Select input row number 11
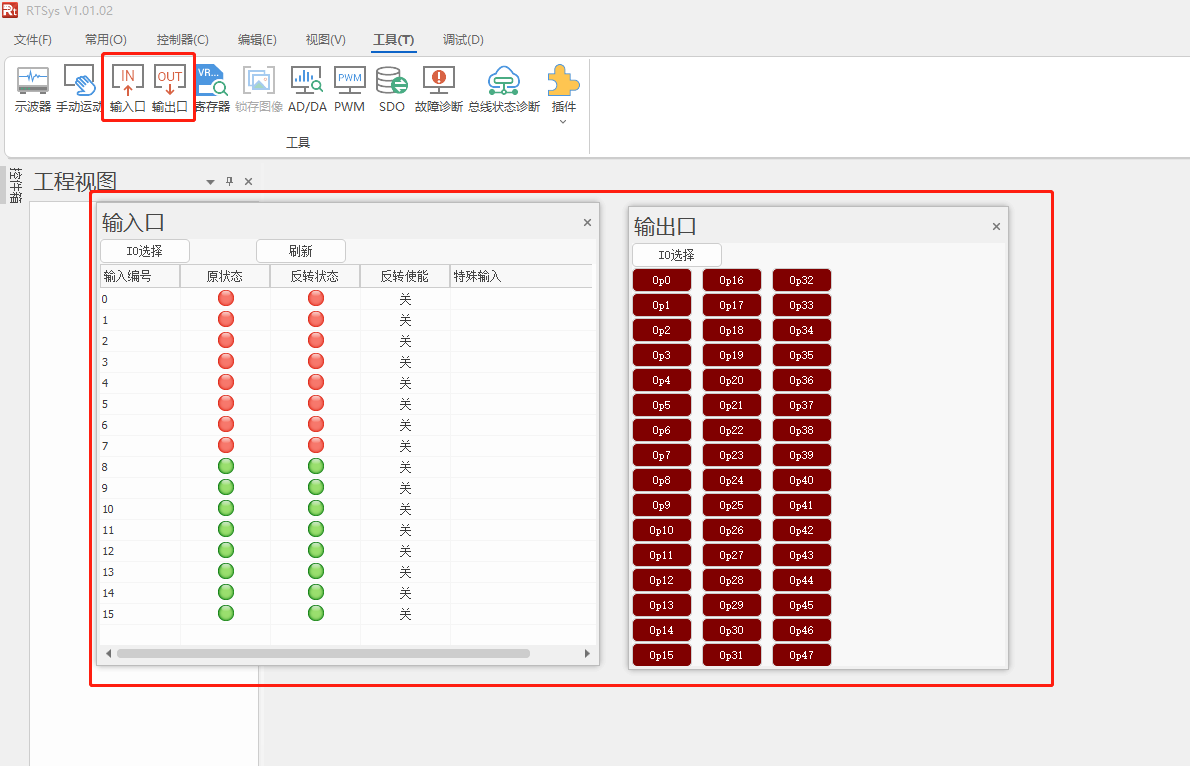 click(347, 530)
